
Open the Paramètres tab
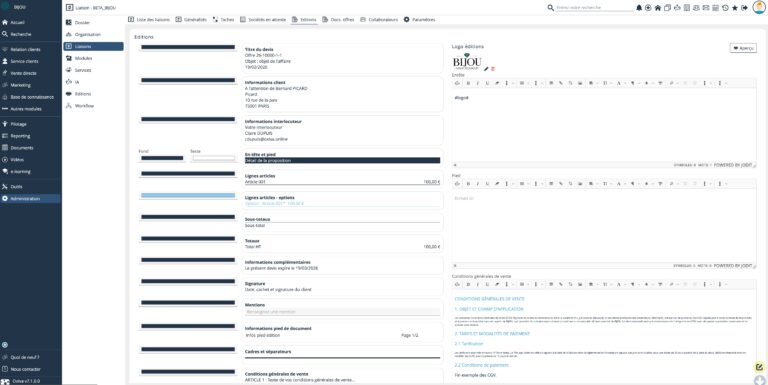tap(419, 20)
